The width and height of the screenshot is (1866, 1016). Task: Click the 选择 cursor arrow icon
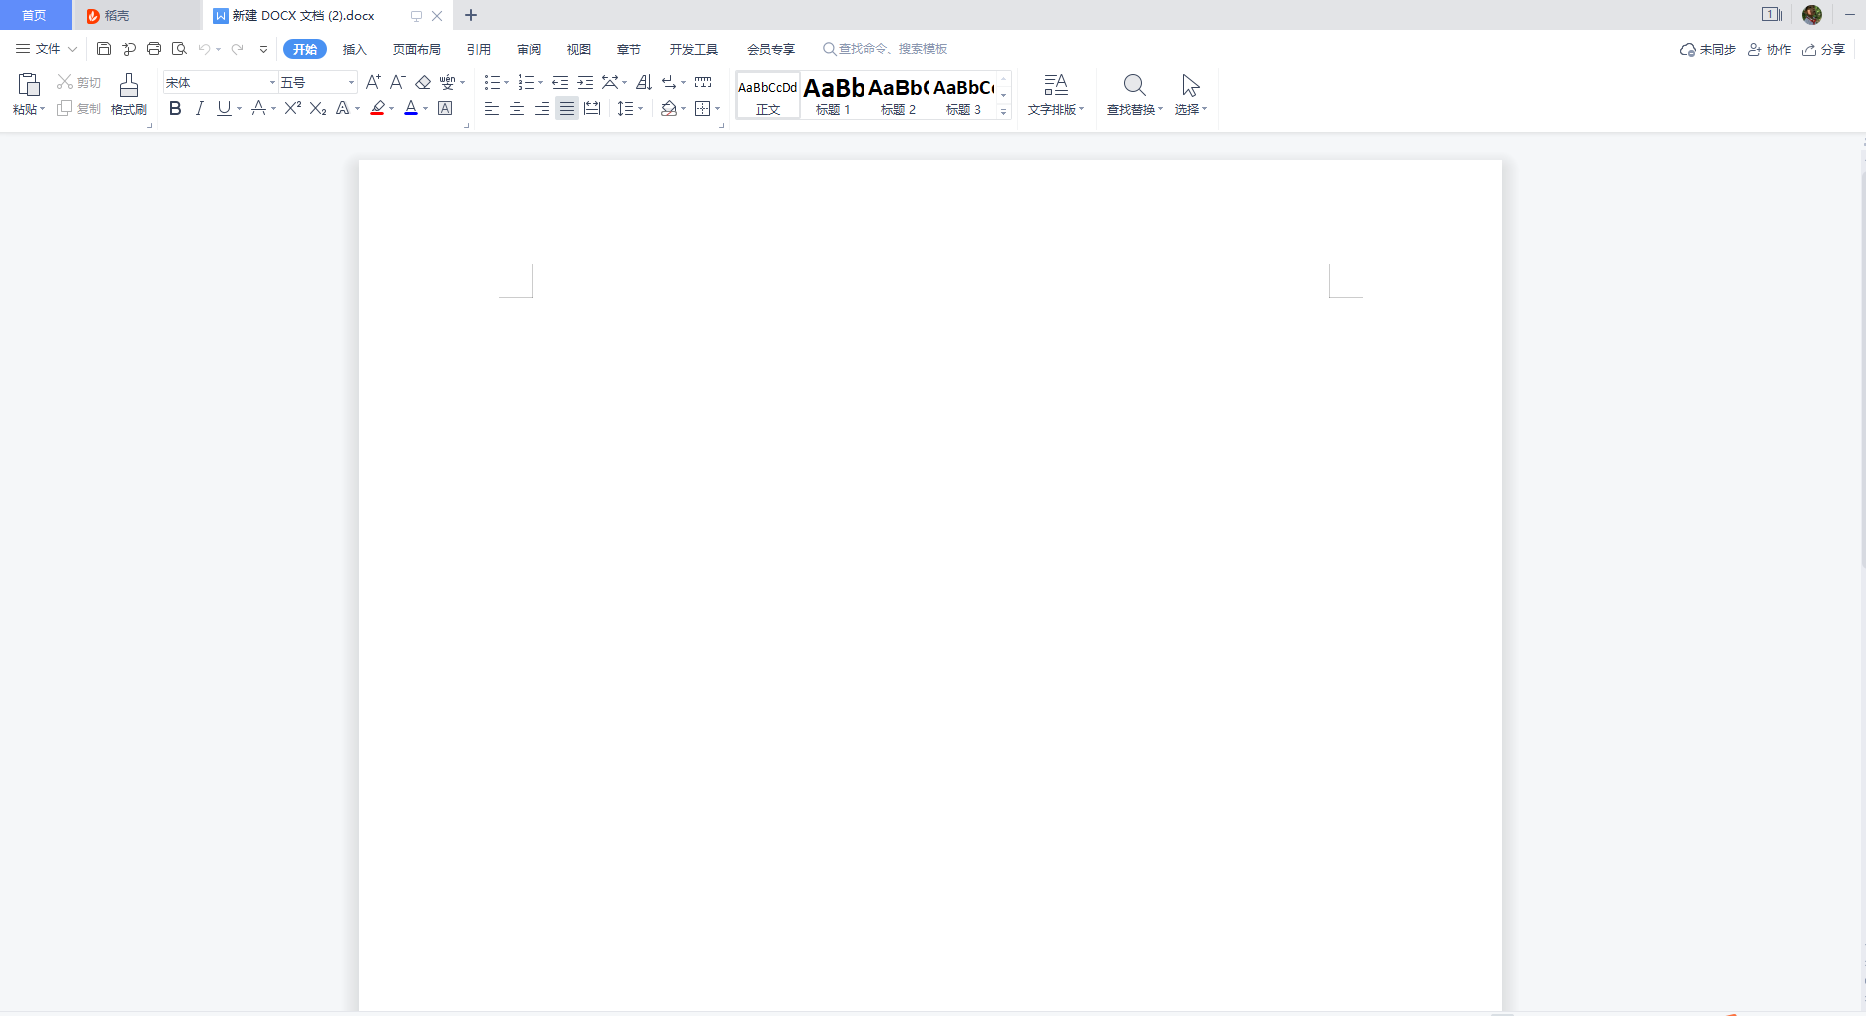(x=1190, y=85)
